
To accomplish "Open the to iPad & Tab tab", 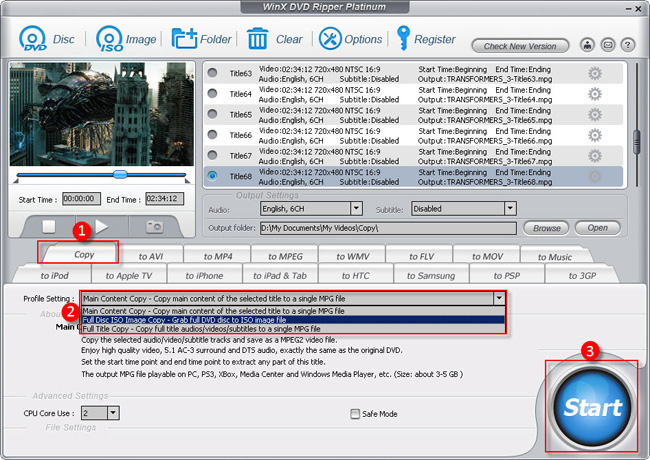I will [280, 275].
